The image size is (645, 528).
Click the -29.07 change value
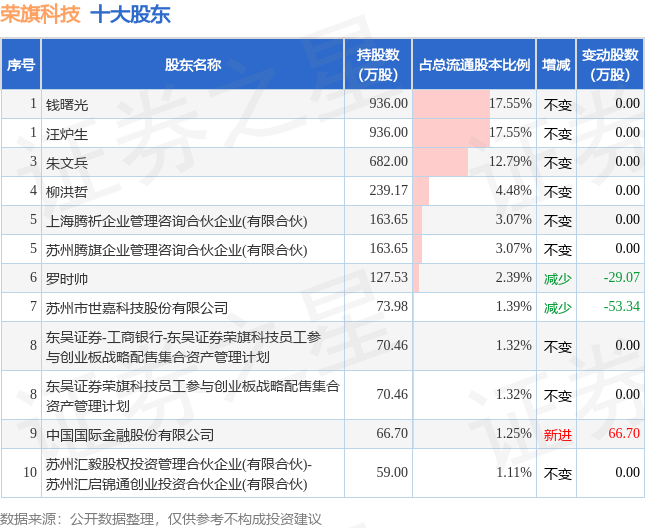(622, 277)
